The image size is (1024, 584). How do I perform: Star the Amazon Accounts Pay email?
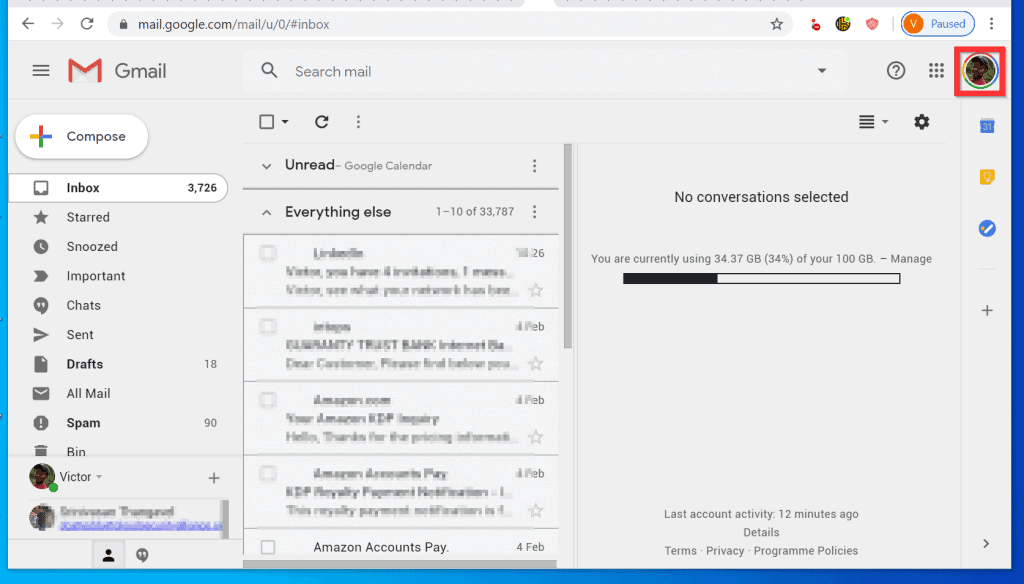pyautogui.click(x=536, y=511)
